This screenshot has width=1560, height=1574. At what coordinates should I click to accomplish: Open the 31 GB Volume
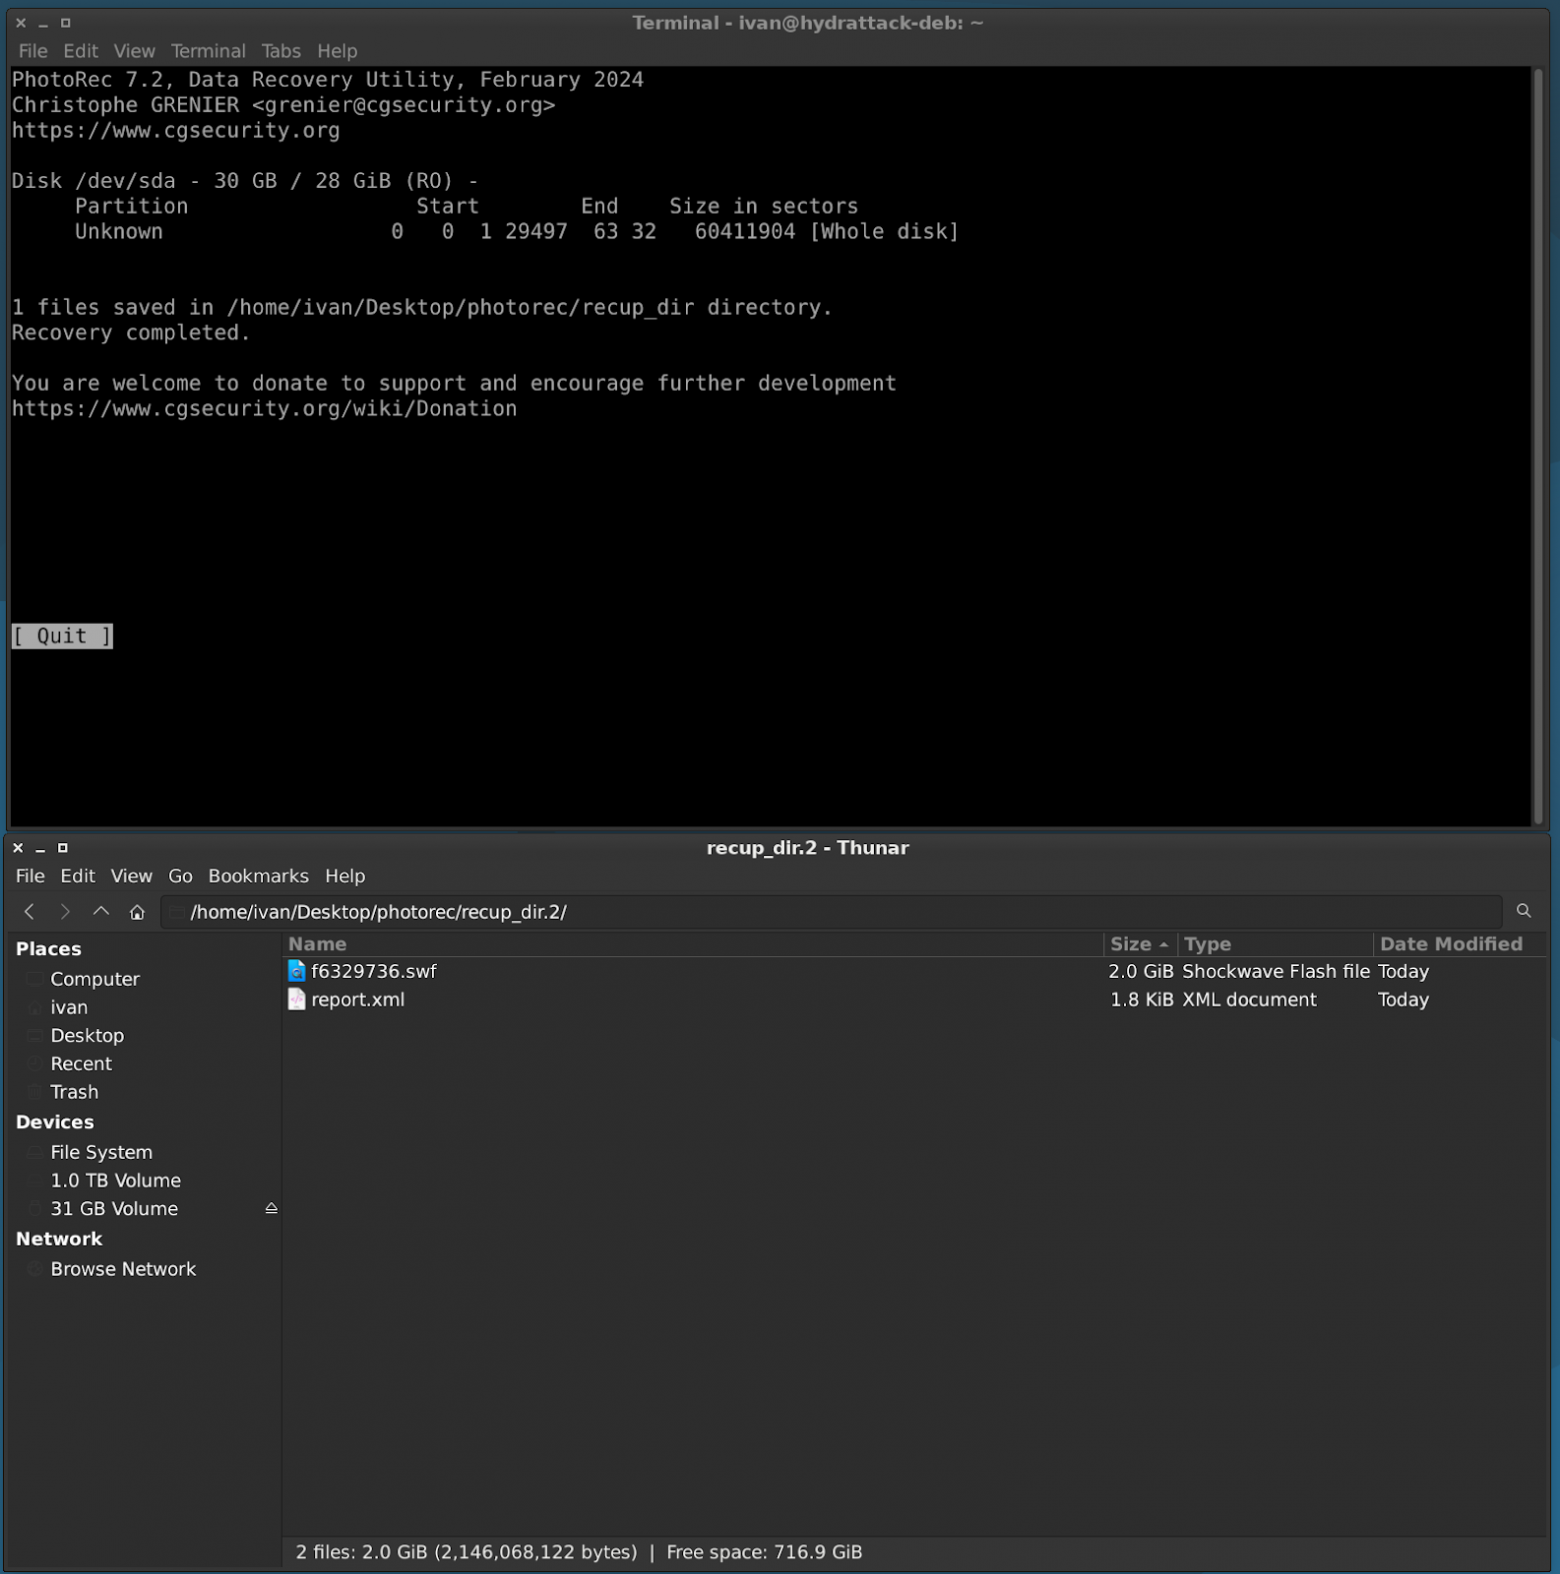point(114,1208)
